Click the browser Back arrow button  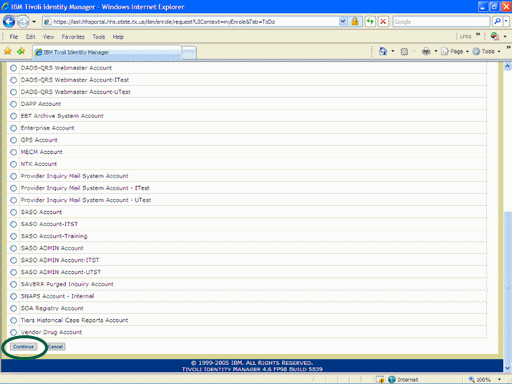[9, 22]
